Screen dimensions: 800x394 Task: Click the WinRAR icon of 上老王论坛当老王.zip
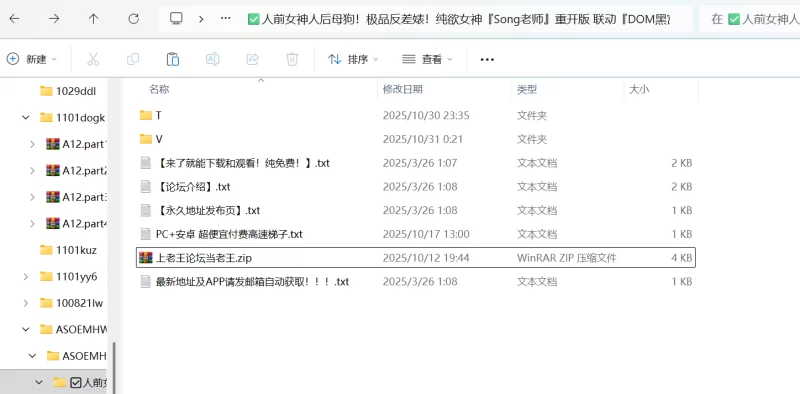146,258
